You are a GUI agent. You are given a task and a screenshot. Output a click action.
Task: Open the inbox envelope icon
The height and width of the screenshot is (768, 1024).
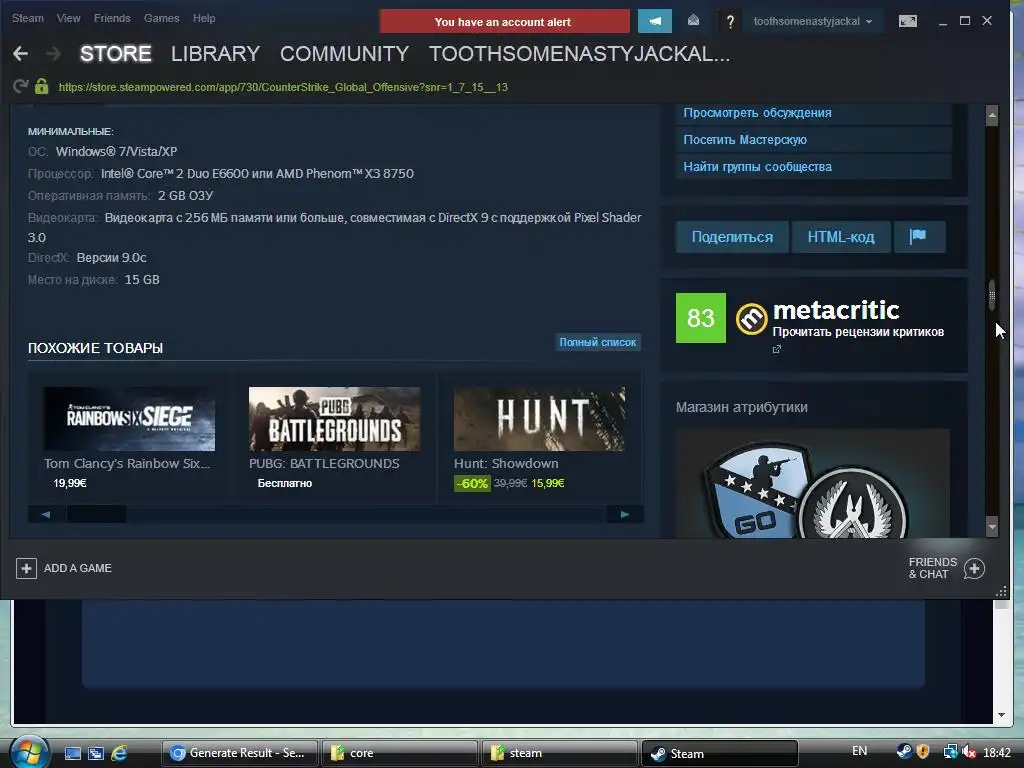[x=694, y=21]
